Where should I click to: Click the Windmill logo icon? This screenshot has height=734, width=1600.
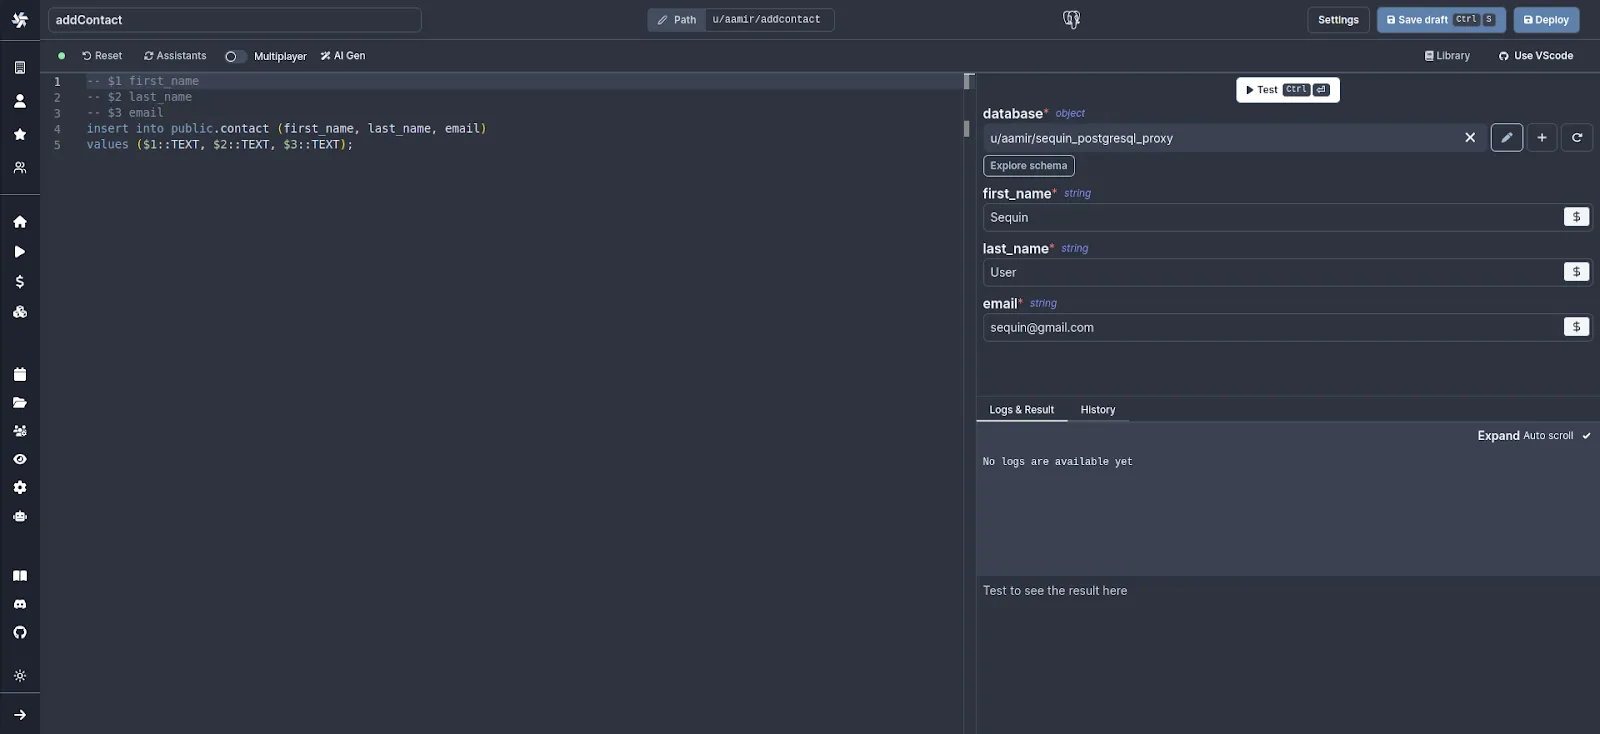[20, 20]
